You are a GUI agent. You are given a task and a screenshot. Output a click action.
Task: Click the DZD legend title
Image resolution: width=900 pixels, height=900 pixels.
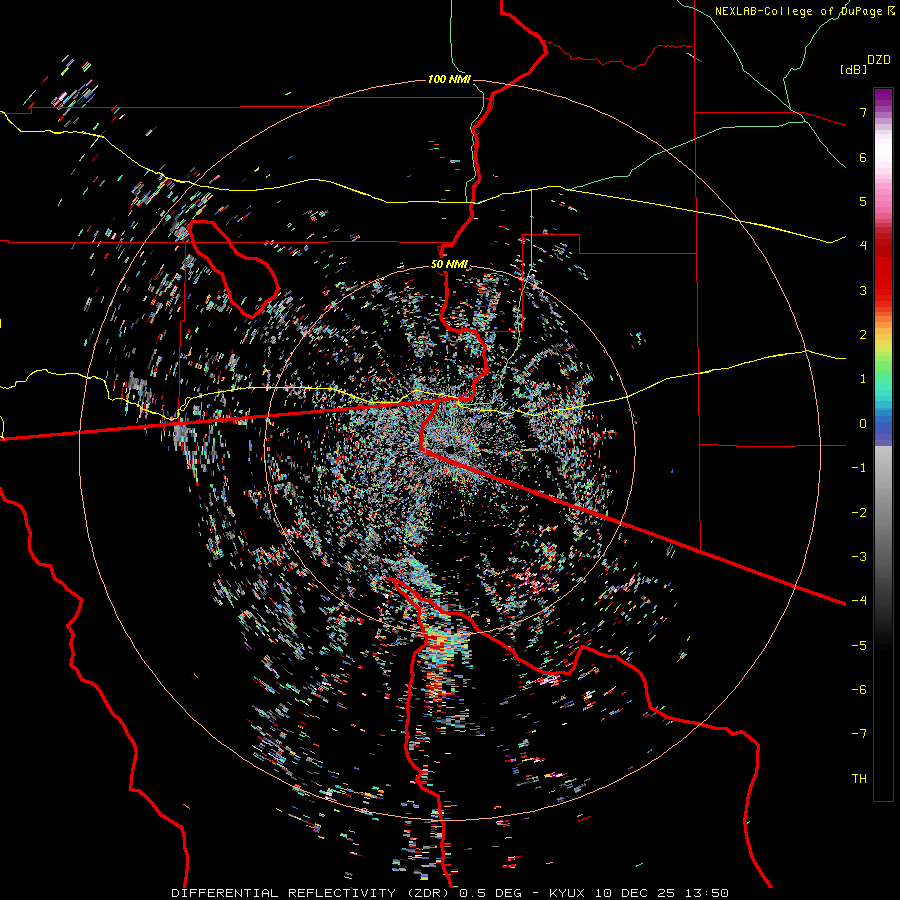click(879, 60)
